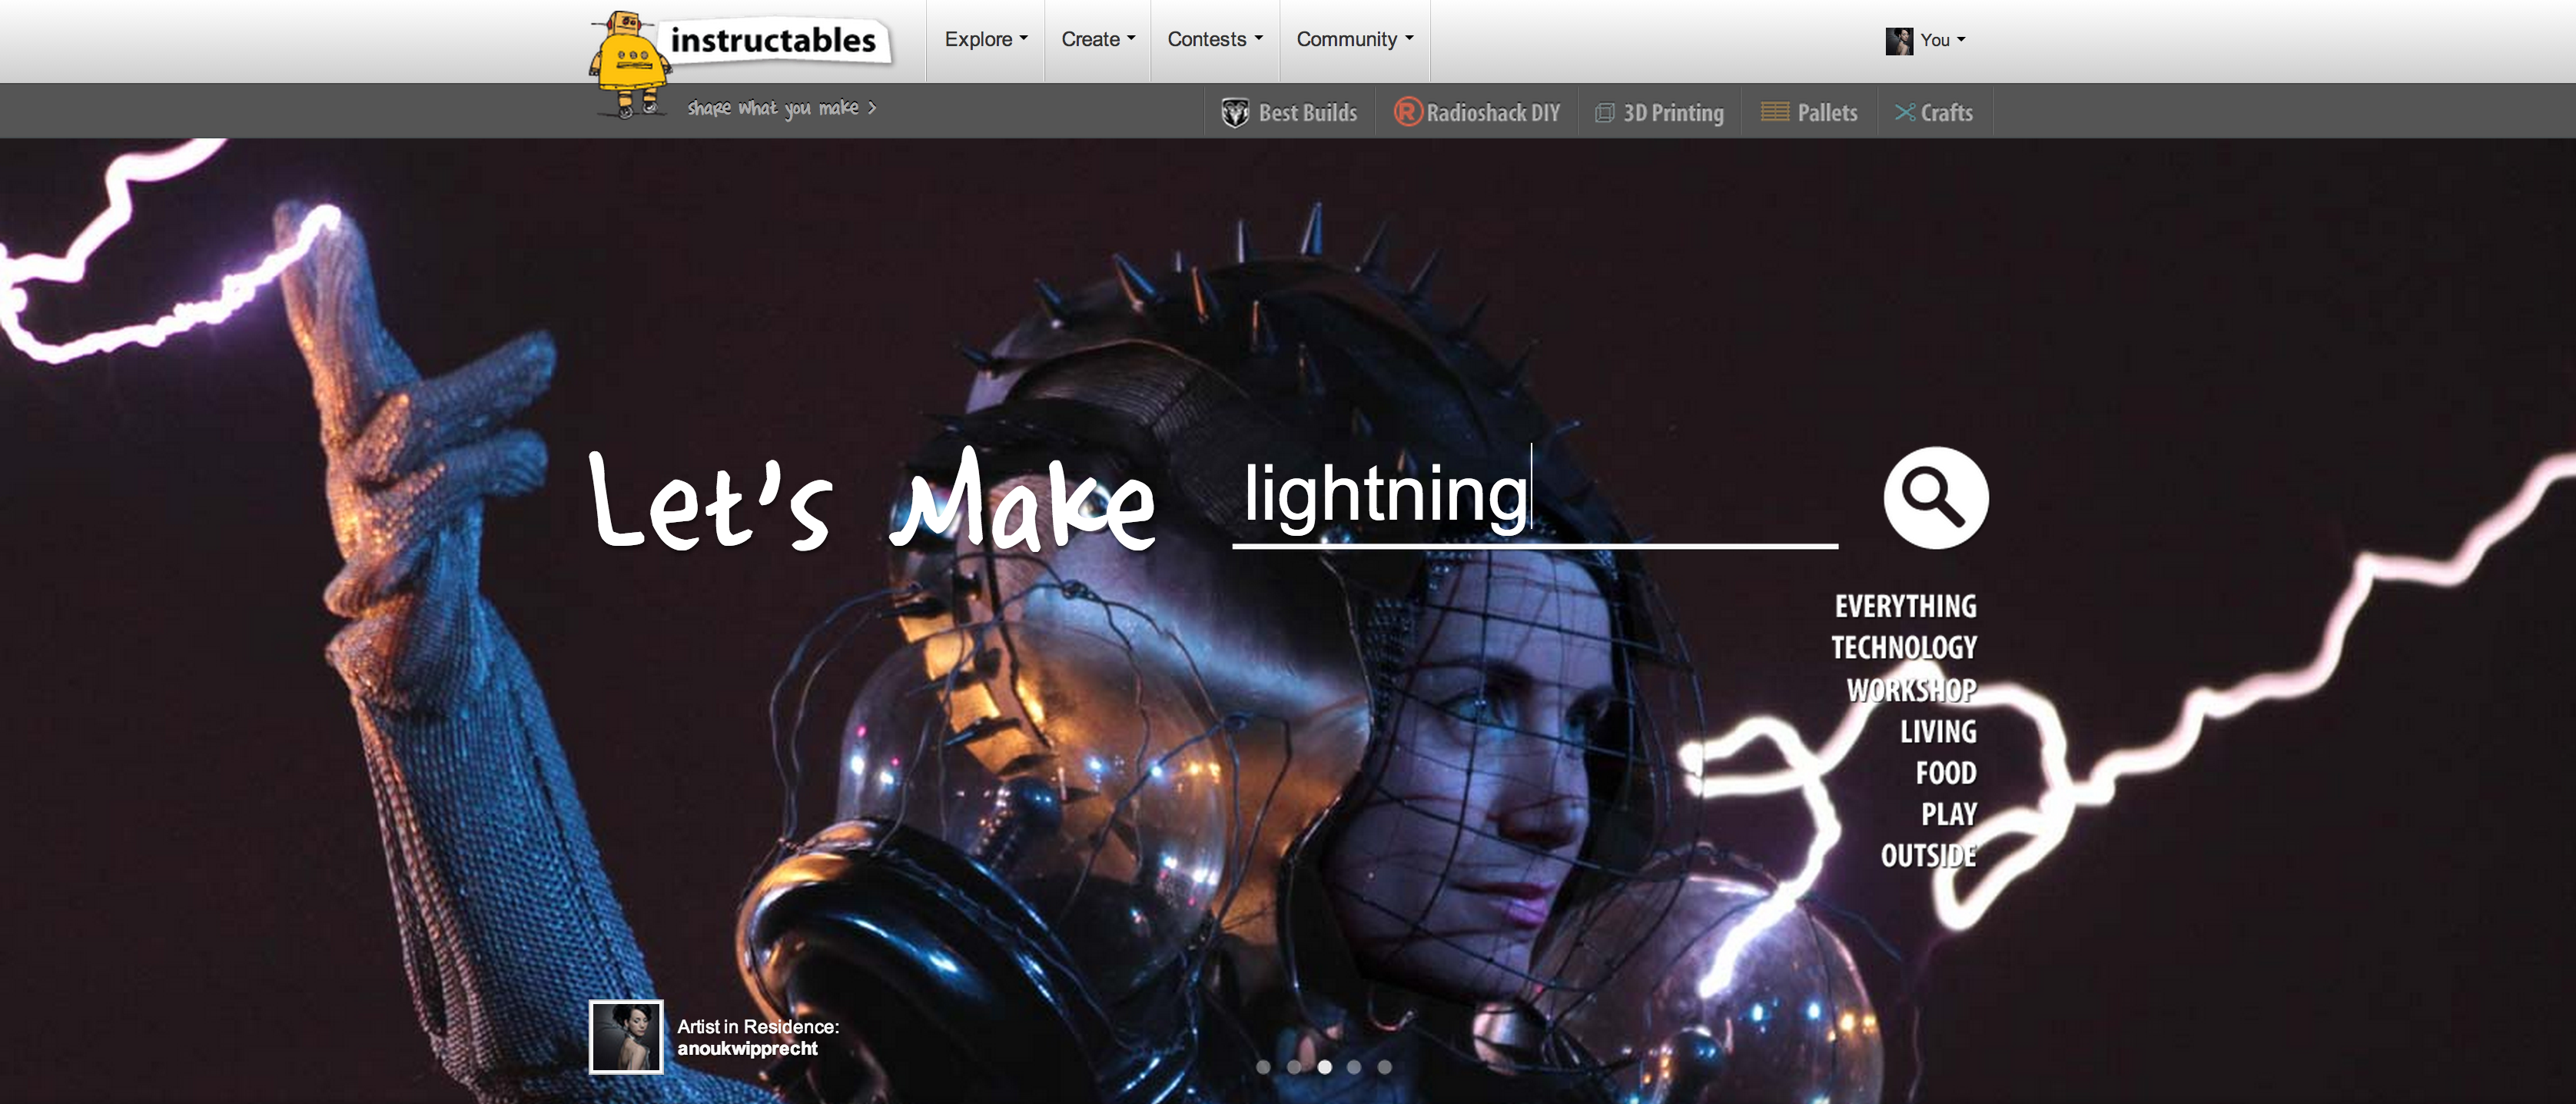Select the third carousel dot indicator

(x=1325, y=1067)
